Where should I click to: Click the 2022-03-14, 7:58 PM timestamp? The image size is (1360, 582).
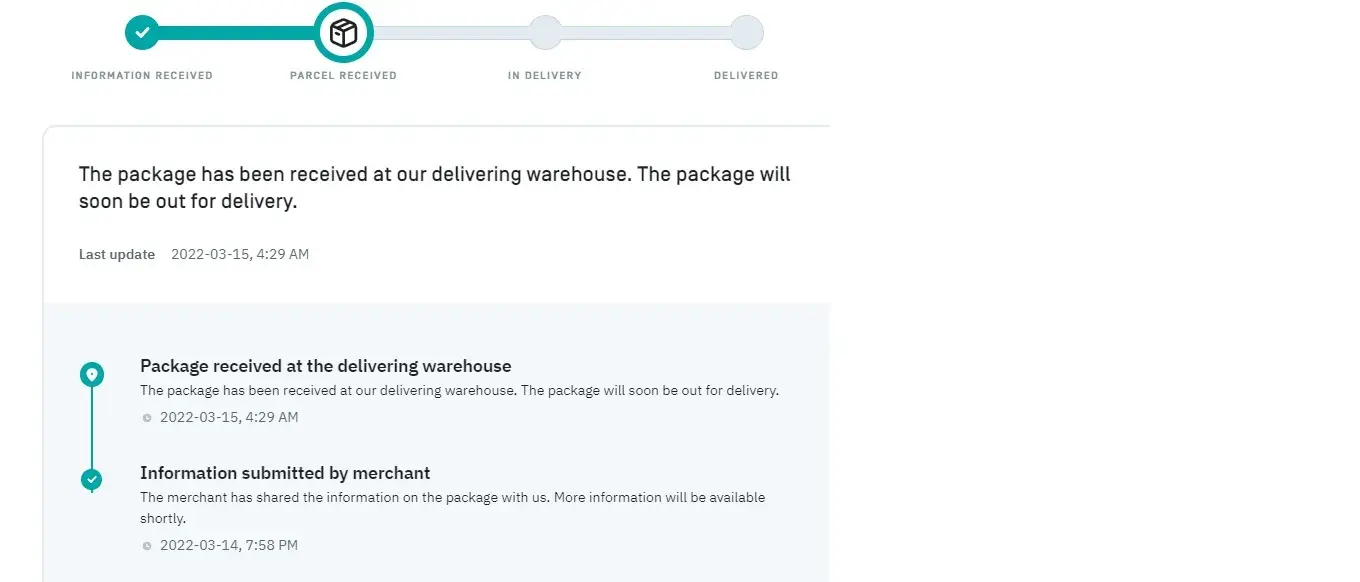pyautogui.click(x=229, y=545)
